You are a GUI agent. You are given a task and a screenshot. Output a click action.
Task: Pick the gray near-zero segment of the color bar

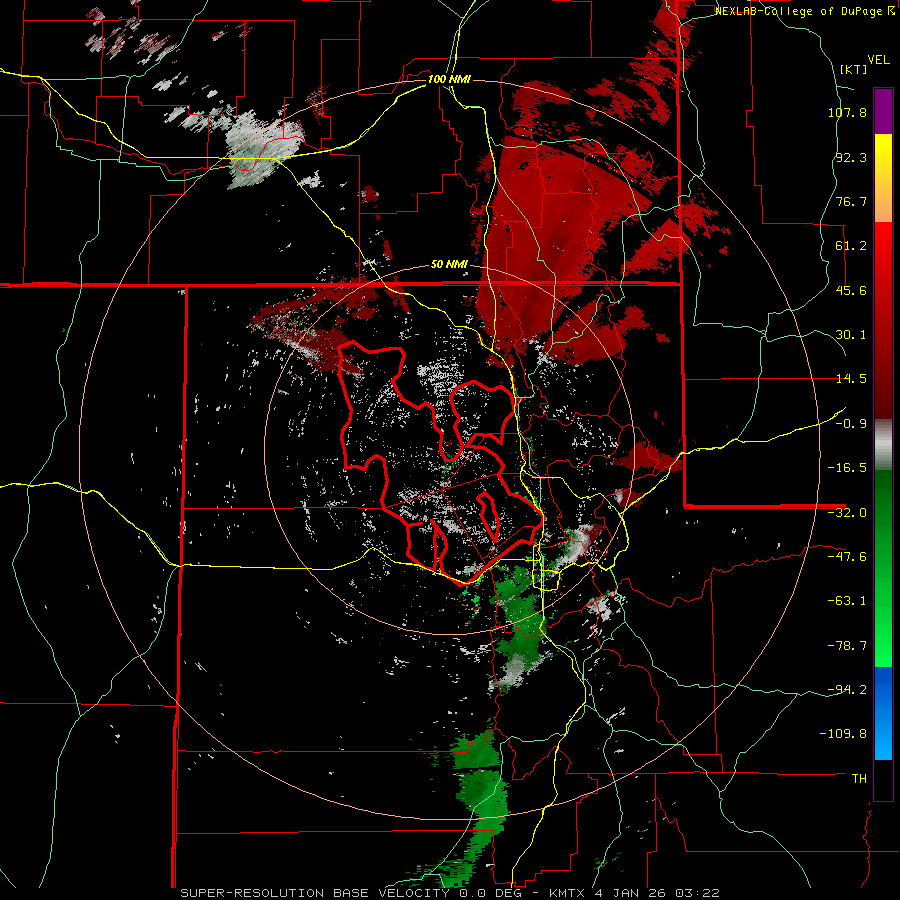pos(883,445)
